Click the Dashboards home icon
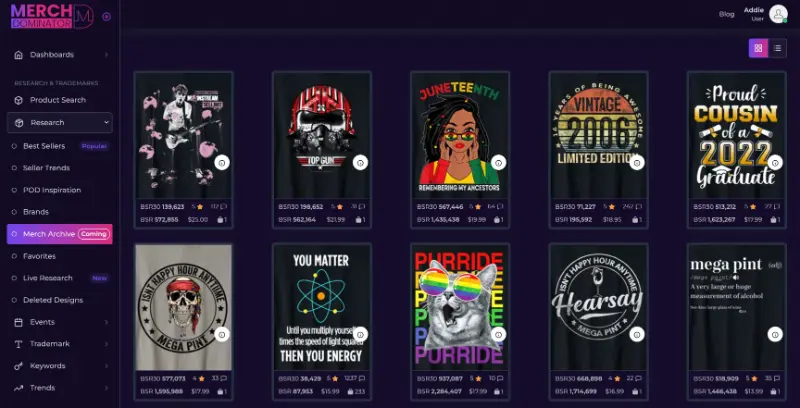800x408 pixels. pos(18,55)
